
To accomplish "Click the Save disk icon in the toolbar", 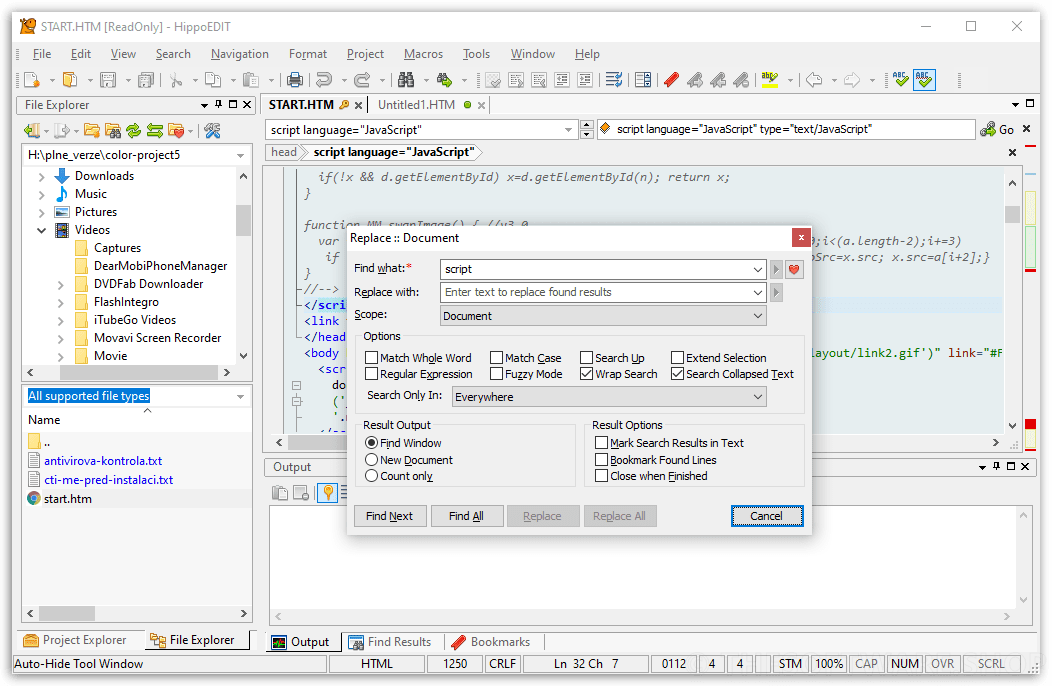I will 108,80.
